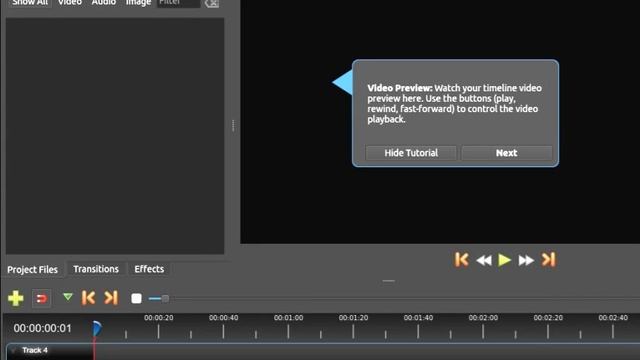Add a marker with the green triangle icon
The width and height of the screenshot is (640, 360).
click(x=68, y=297)
